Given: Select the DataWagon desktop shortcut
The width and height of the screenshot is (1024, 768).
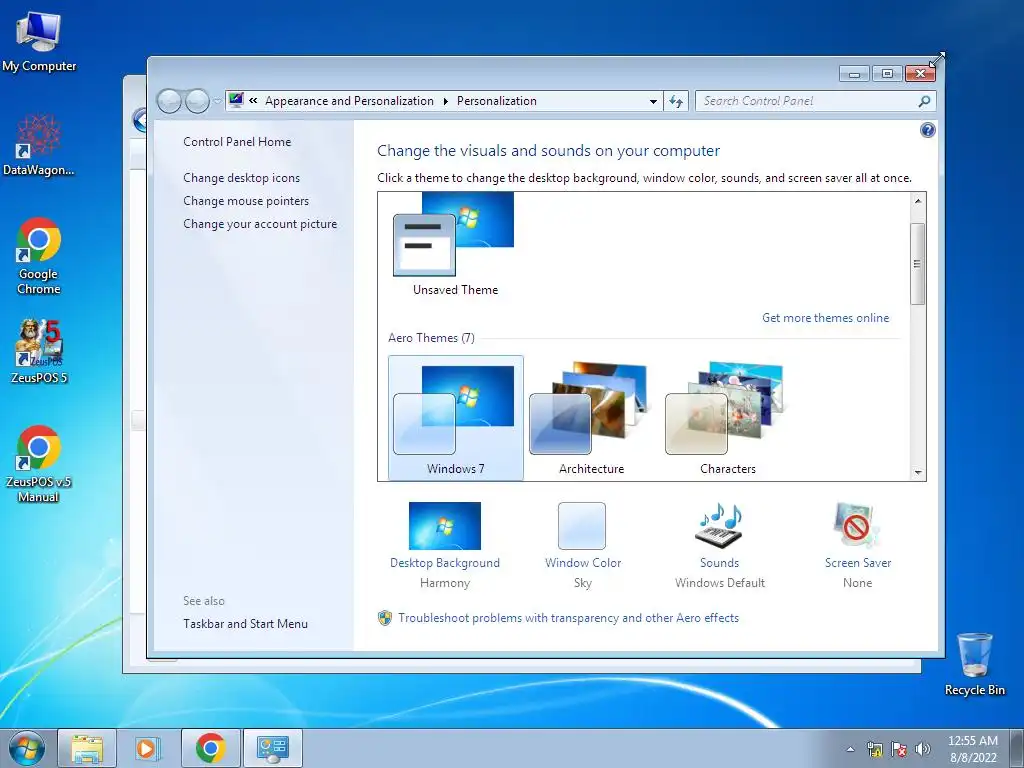Looking at the screenshot, I should pos(39,145).
